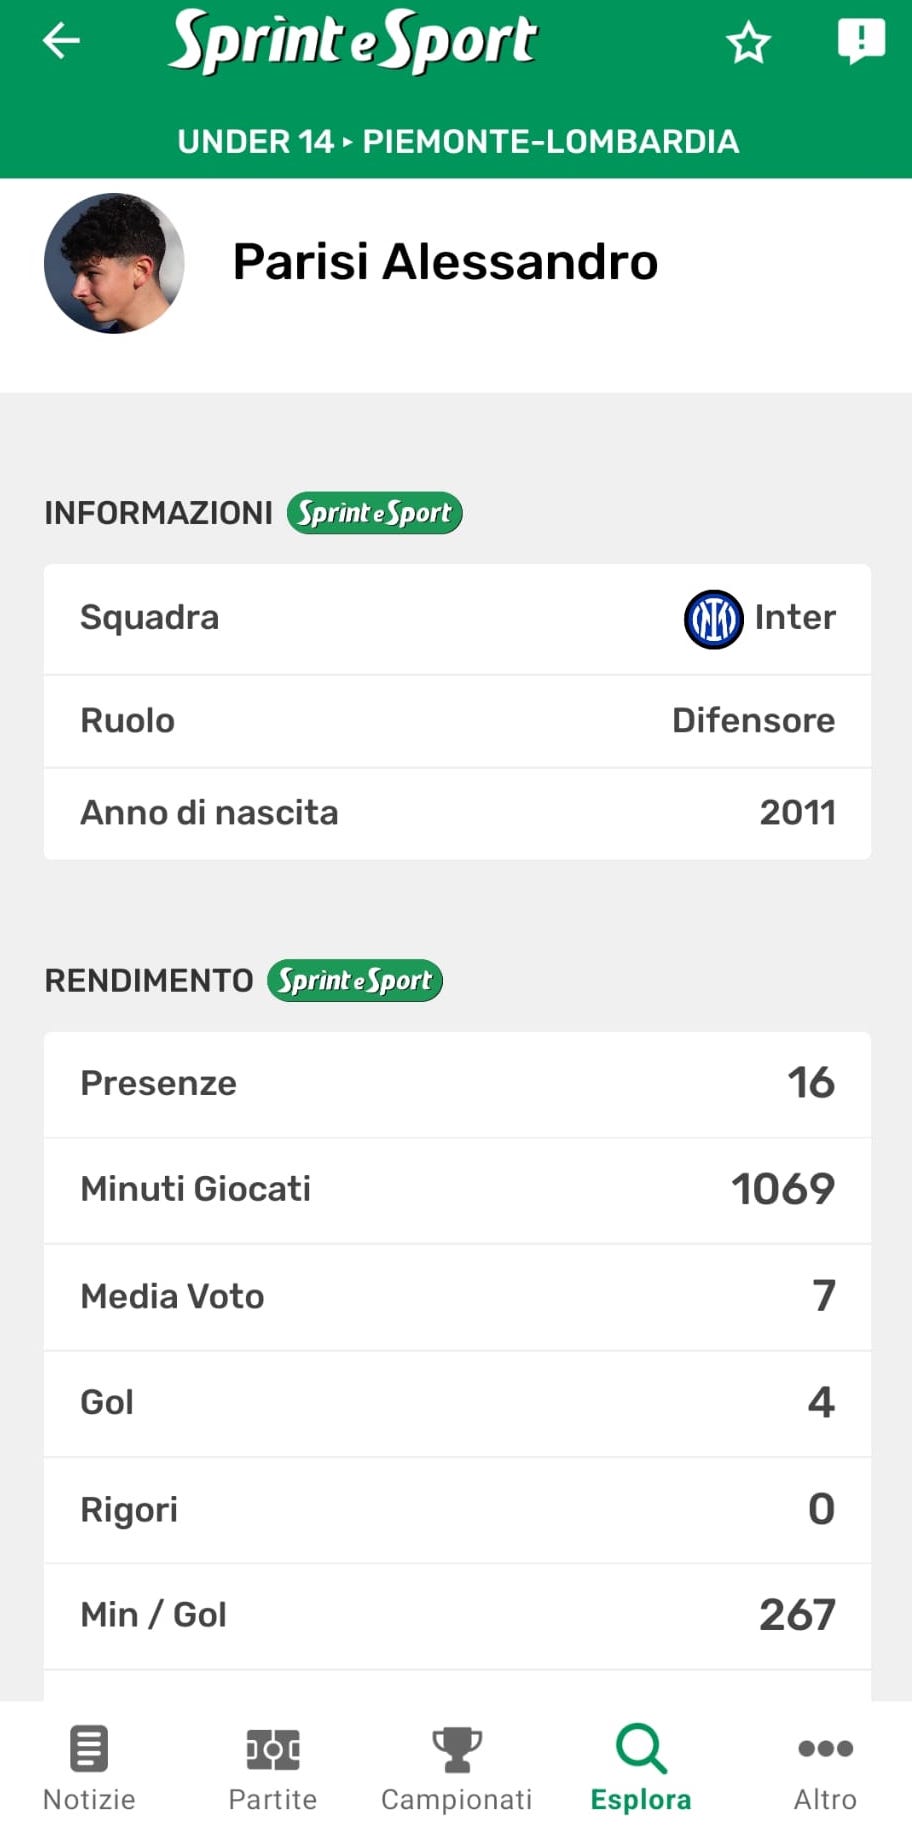The image size is (912, 1847).
Task: Open the report feedback icon
Action: [860, 41]
